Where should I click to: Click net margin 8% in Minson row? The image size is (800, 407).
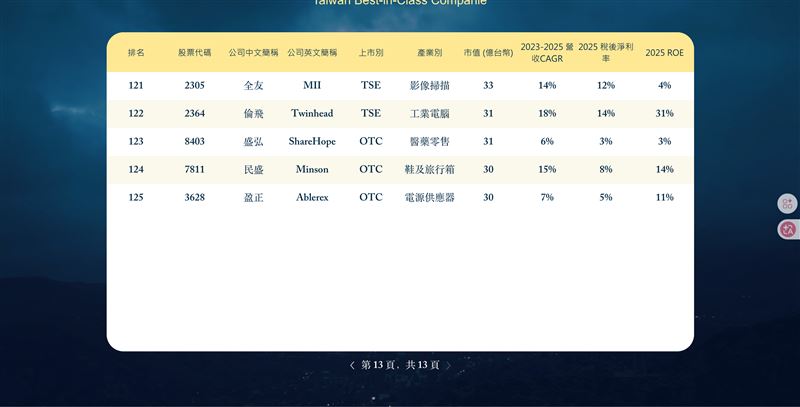click(606, 169)
